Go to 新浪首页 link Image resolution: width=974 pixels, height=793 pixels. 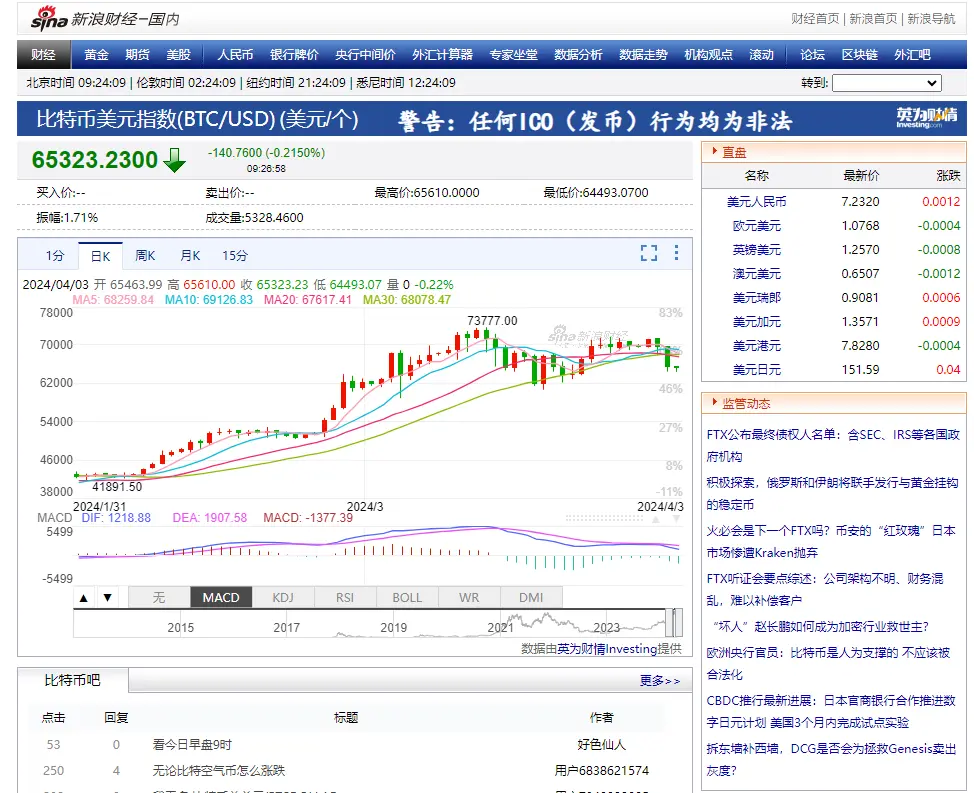point(873,19)
